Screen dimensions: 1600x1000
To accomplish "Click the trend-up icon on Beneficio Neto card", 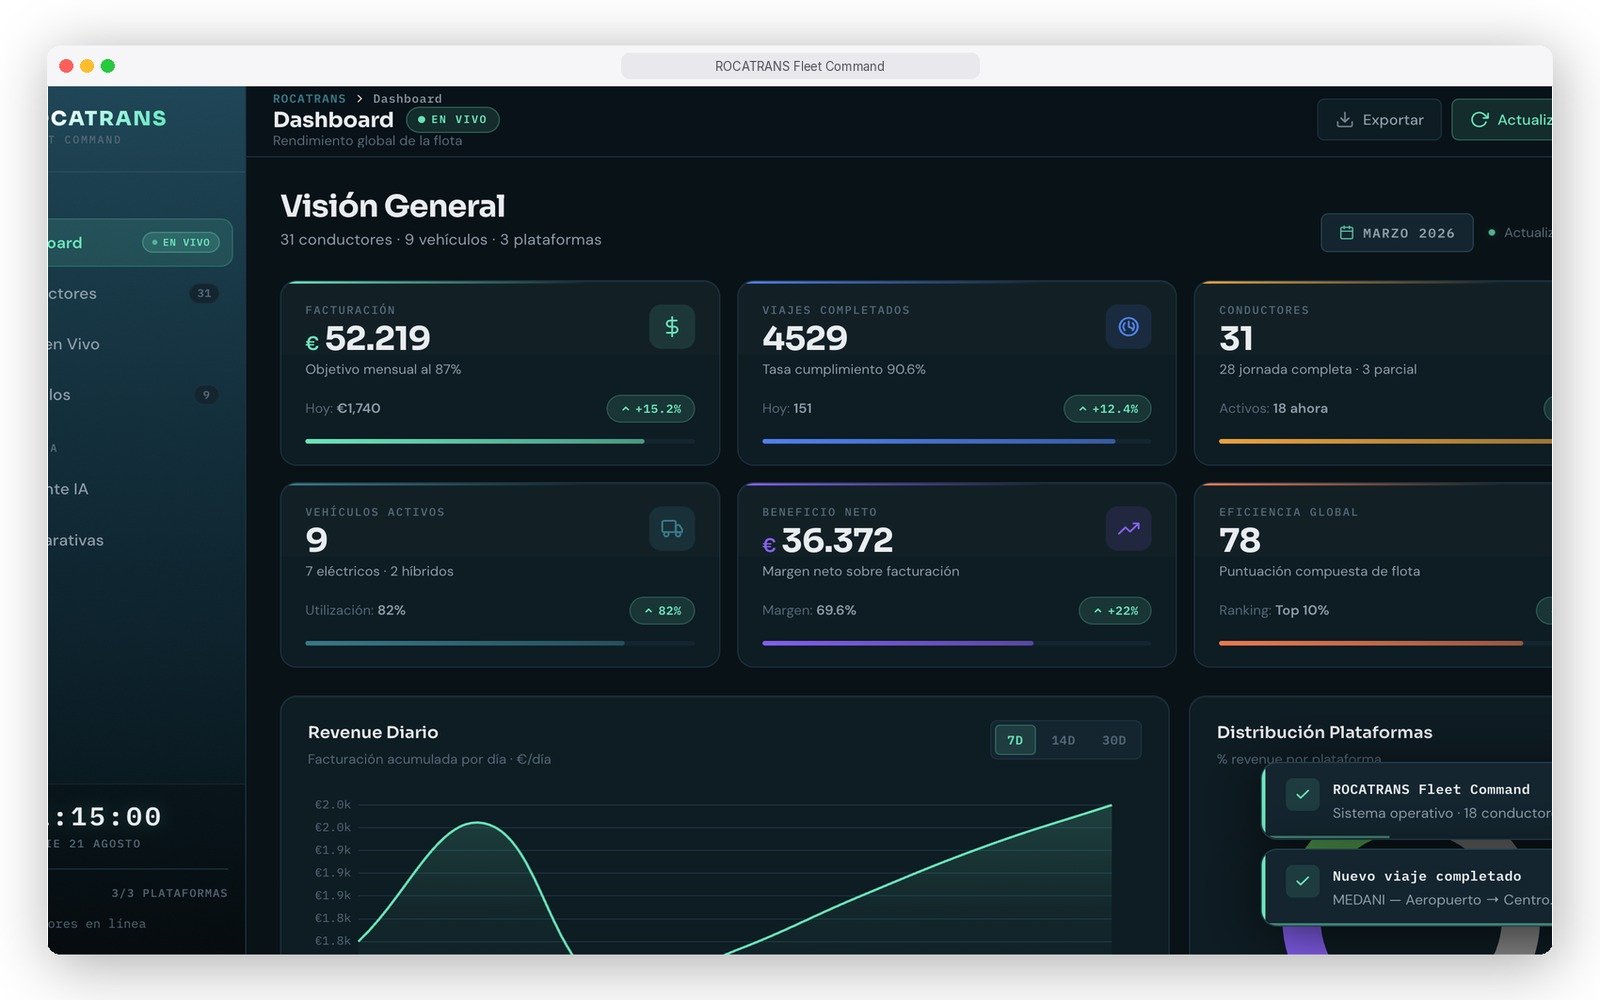I will pyautogui.click(x=1128, y=529).
